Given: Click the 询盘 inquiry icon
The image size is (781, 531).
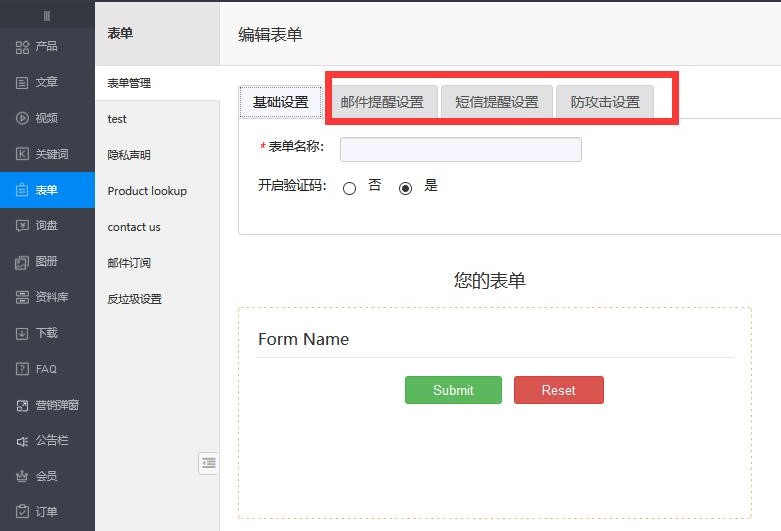Looking at the screenshot, I should [x=22, y=226].
